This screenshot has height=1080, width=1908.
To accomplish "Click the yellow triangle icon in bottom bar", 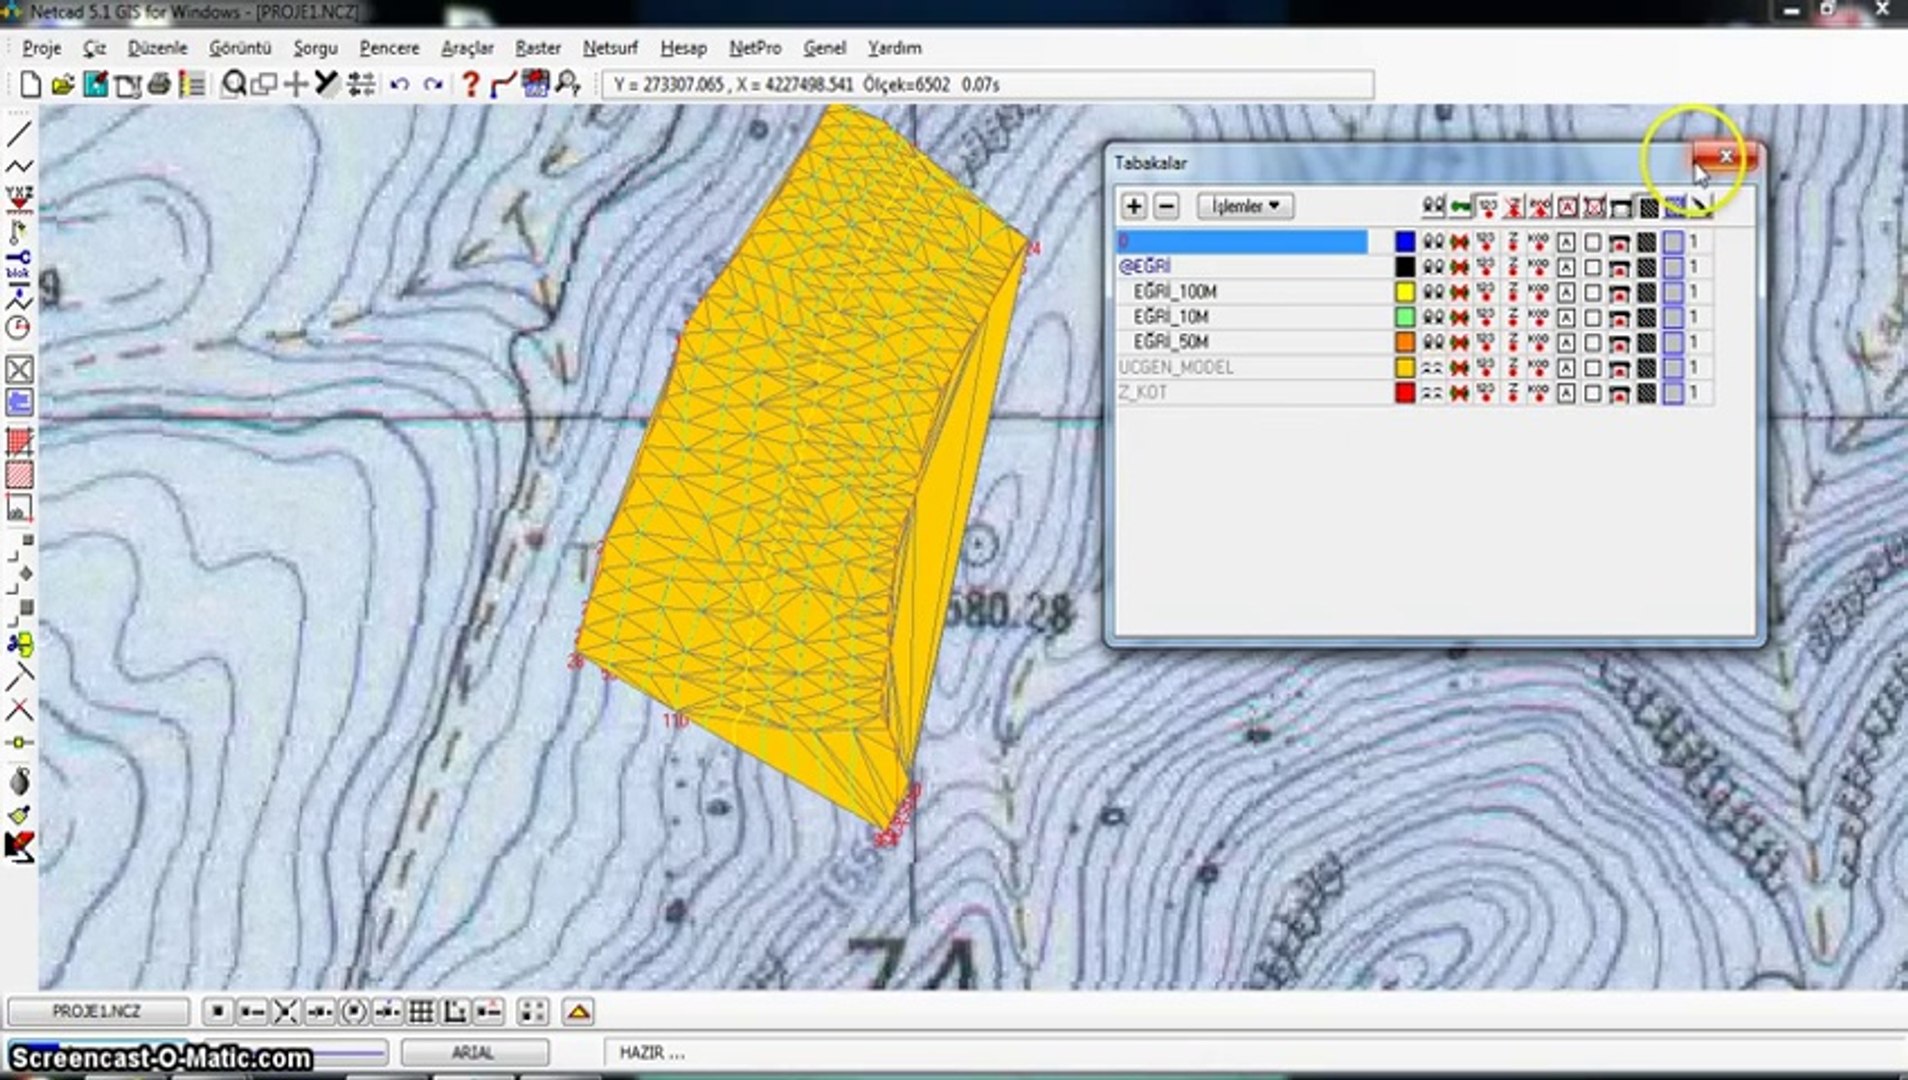I will [x=578, y=1012].
